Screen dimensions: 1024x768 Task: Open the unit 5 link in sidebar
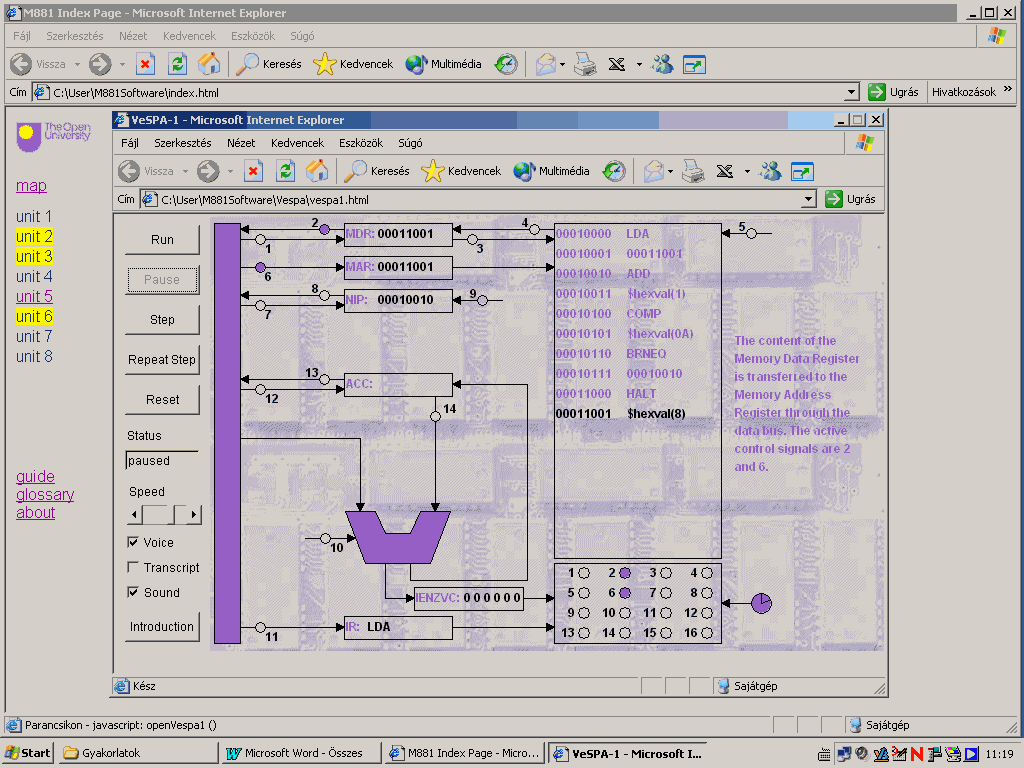click(34, 296)
